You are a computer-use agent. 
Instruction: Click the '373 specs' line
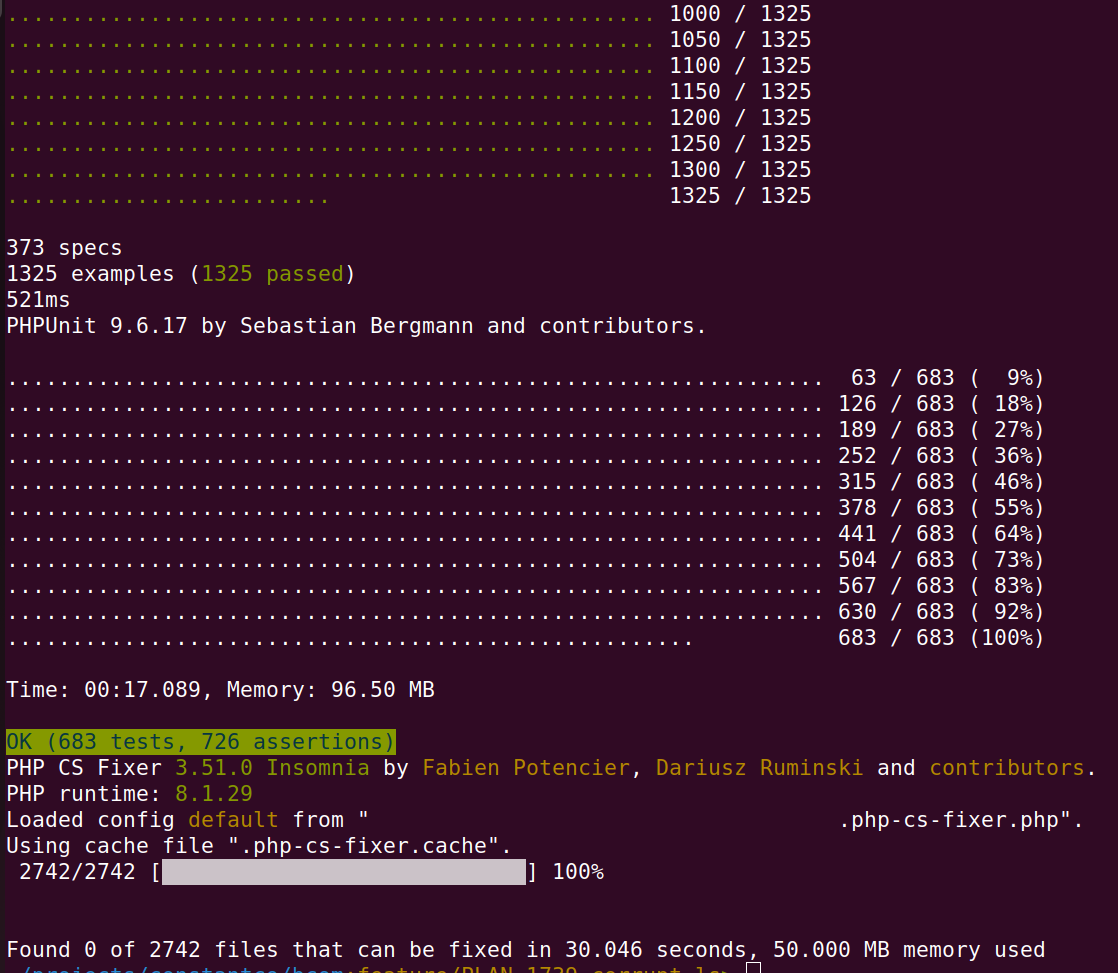(64, 248)
